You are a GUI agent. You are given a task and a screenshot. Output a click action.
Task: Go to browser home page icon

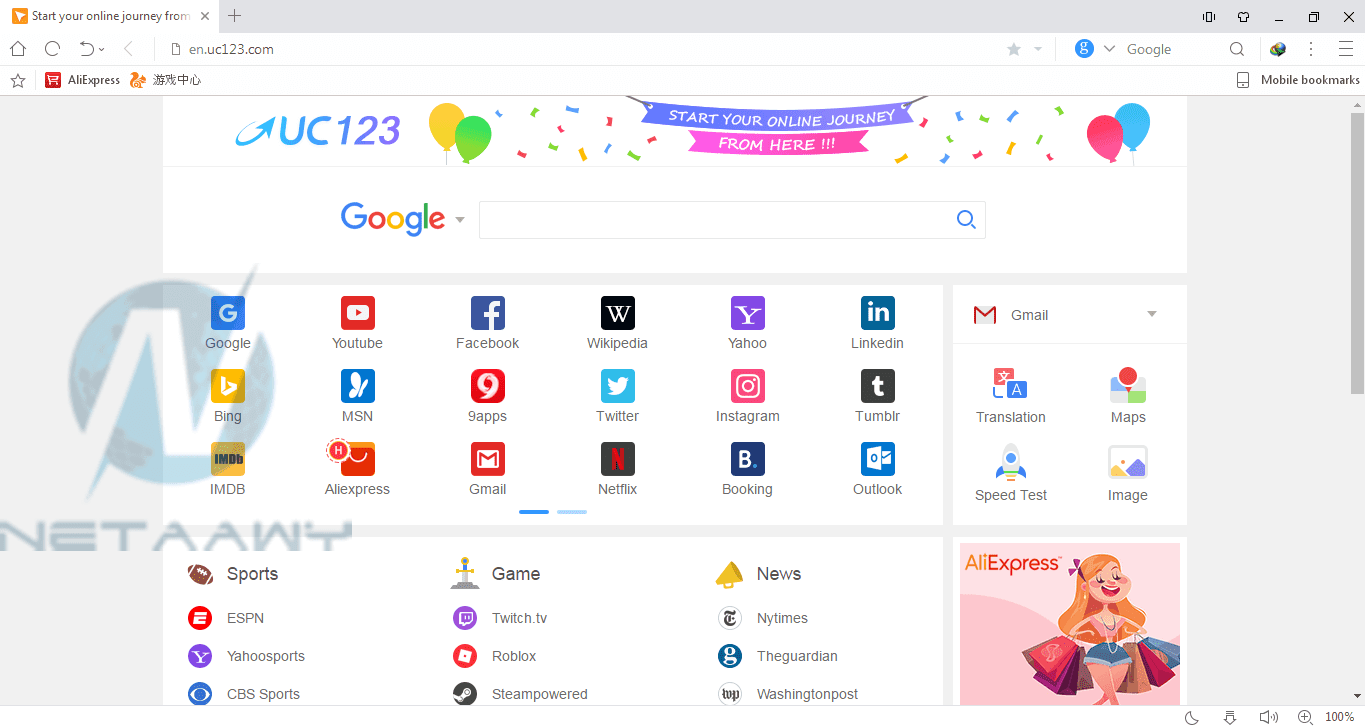point(18,49)
